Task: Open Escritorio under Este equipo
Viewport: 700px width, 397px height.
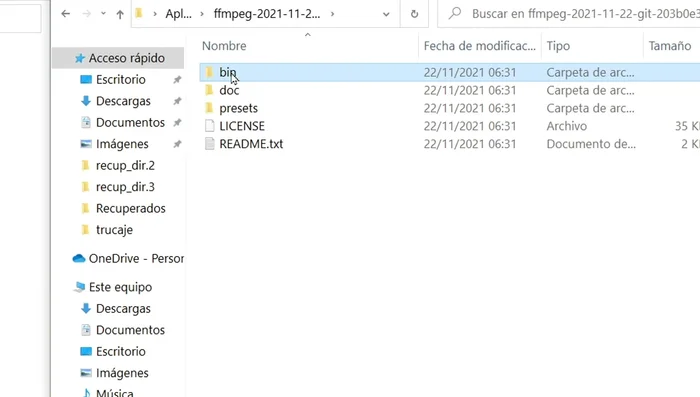Action: click(121, 351)
